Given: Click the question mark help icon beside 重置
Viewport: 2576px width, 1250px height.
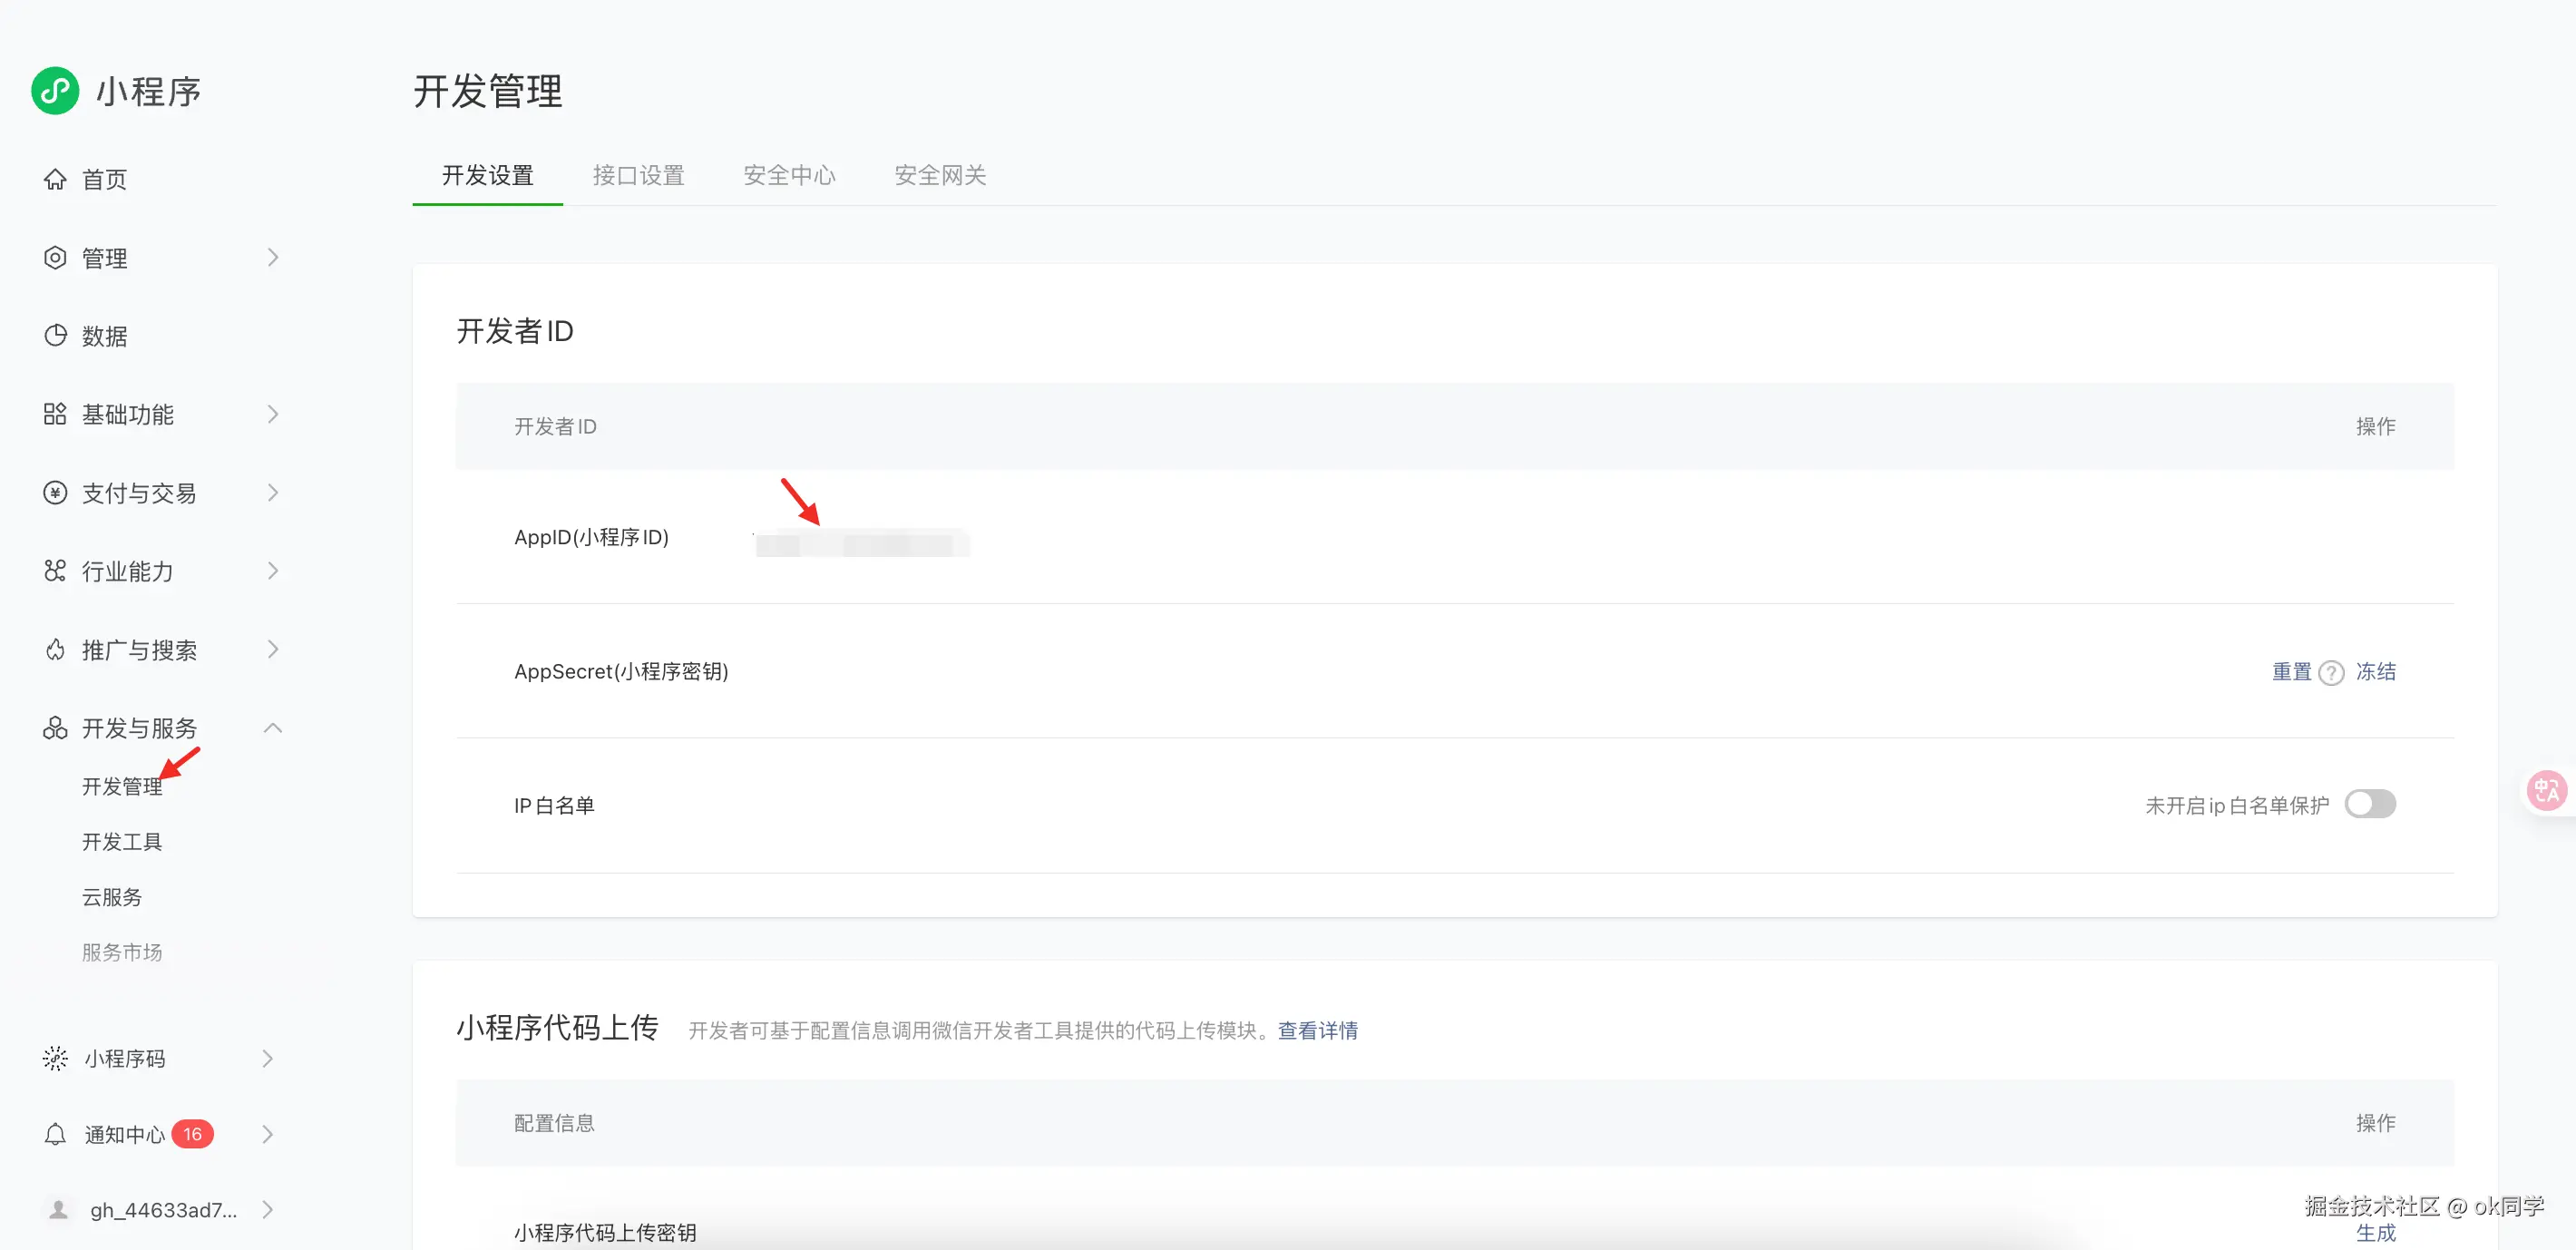Looking at the screenshot, I should [x=2331, y=673].
